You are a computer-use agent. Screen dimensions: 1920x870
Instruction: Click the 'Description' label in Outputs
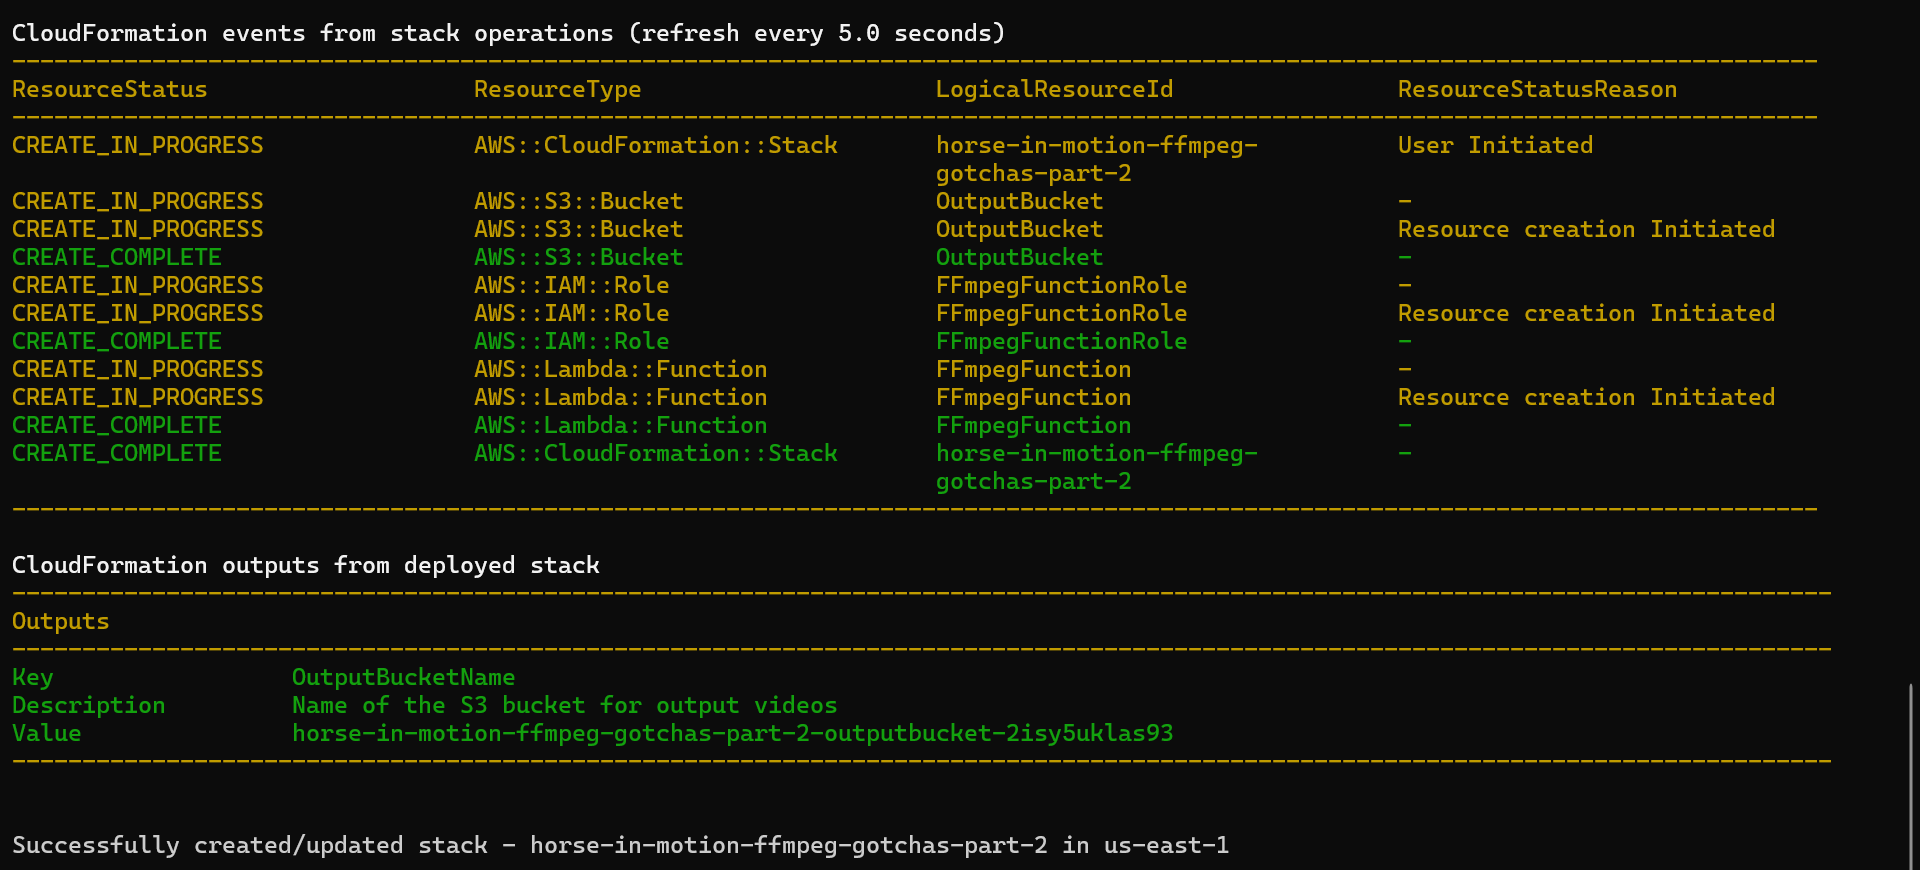(88, 706)
